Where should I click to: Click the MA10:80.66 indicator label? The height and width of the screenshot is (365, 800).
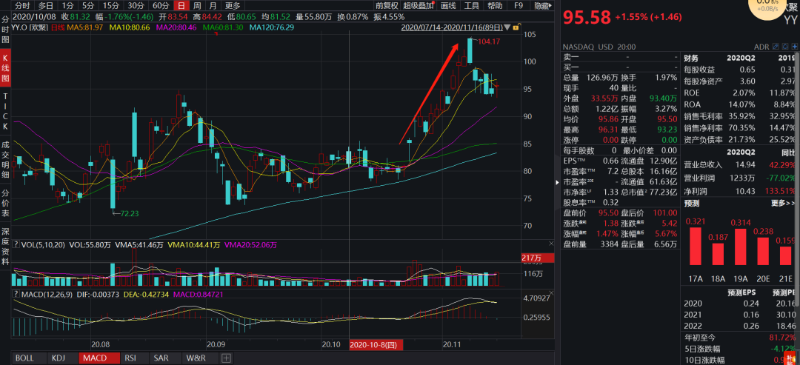pos(130,27)
